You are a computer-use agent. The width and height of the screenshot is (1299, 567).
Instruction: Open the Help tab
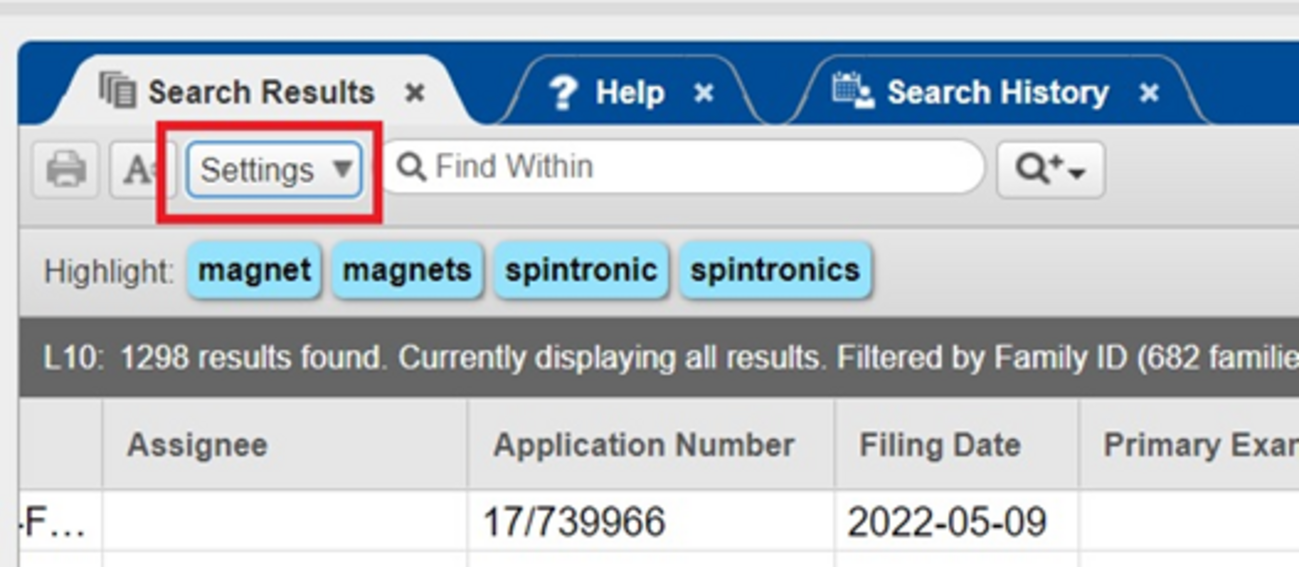point(629,93)
